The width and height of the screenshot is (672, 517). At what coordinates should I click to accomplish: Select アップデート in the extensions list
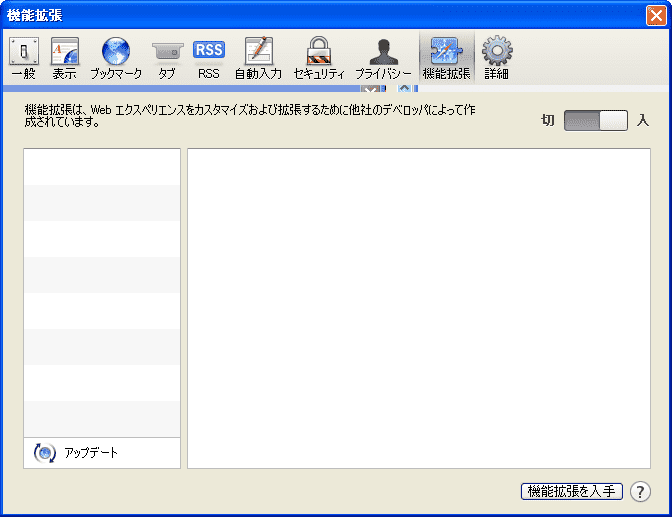click(102, 453)
